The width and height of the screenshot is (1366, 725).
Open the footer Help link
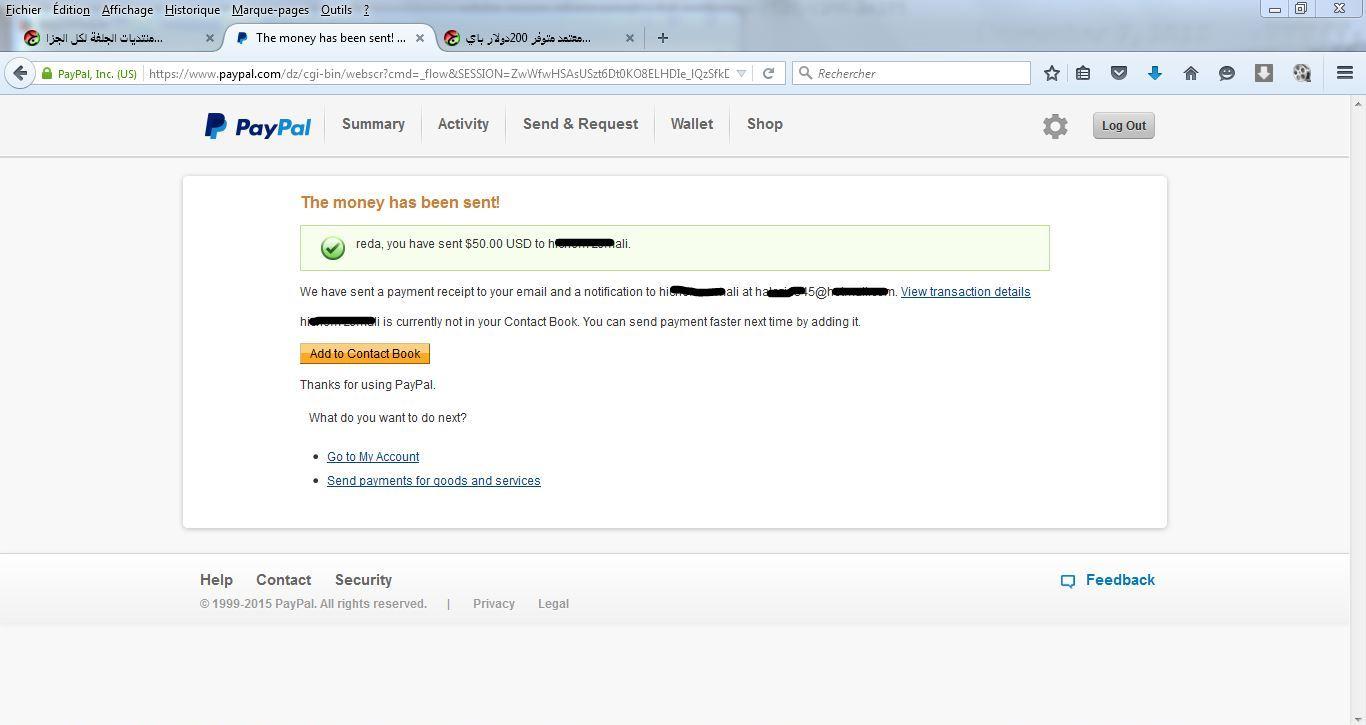[x=216, y=580]
